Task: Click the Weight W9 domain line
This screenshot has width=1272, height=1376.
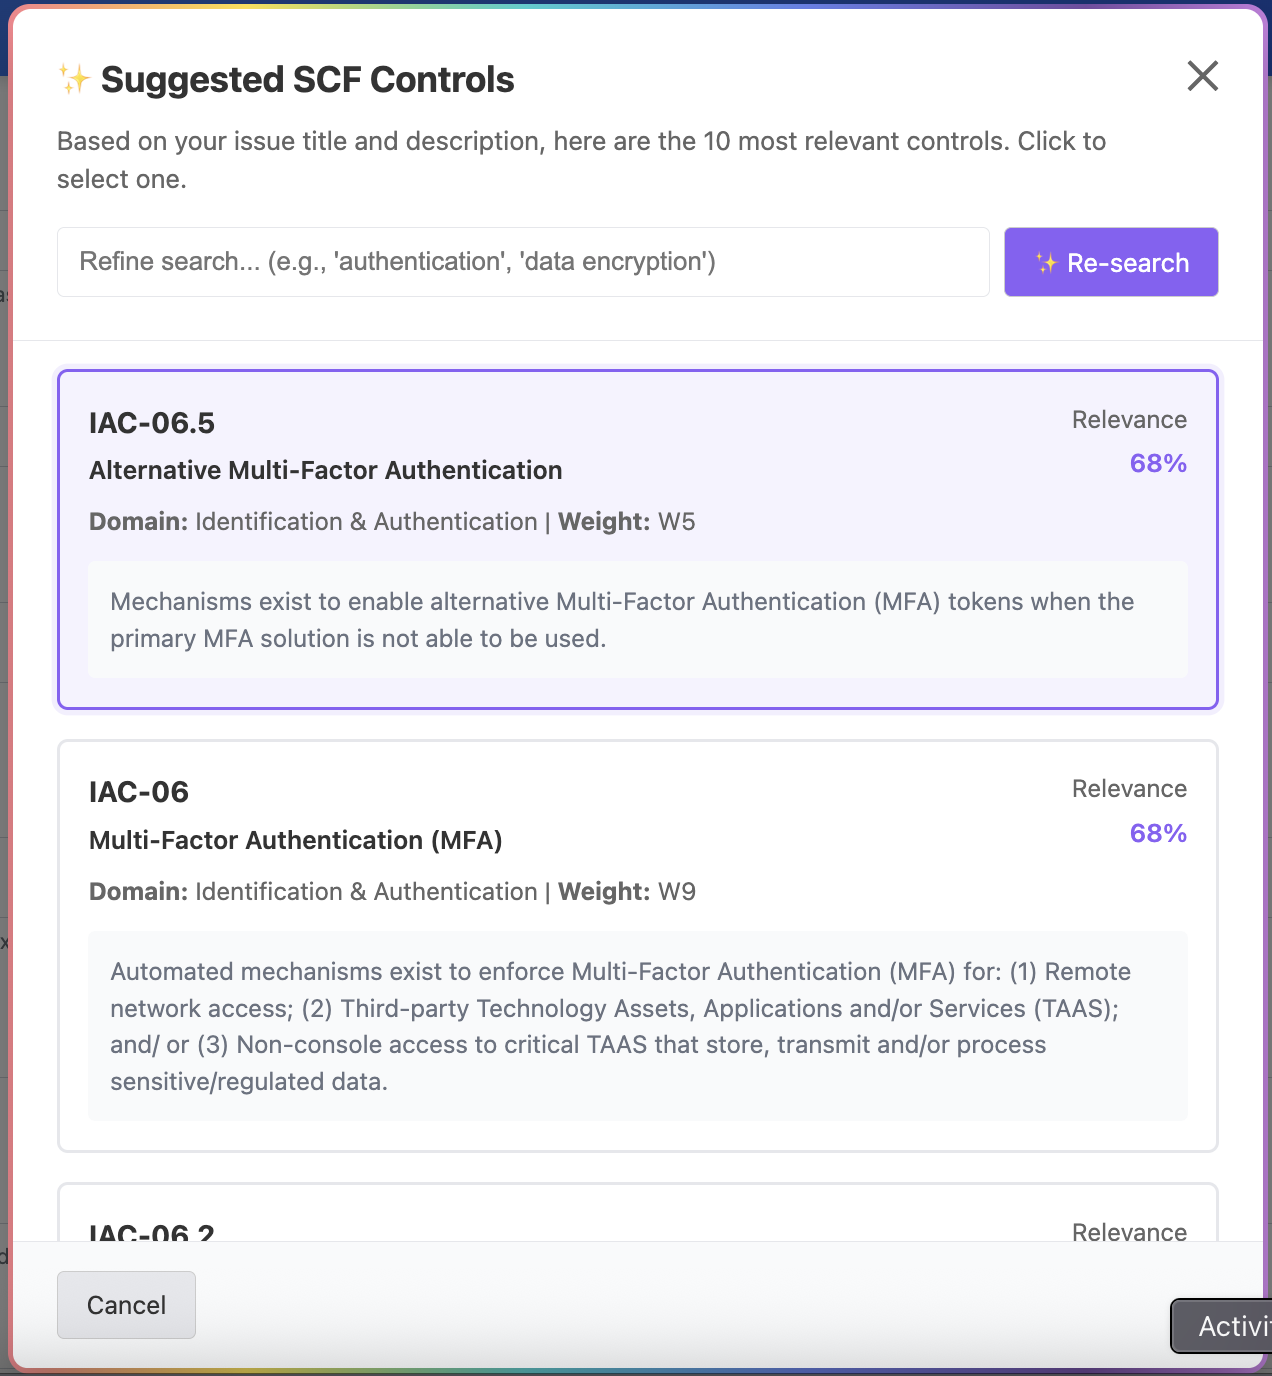Action: coord(392,892)
